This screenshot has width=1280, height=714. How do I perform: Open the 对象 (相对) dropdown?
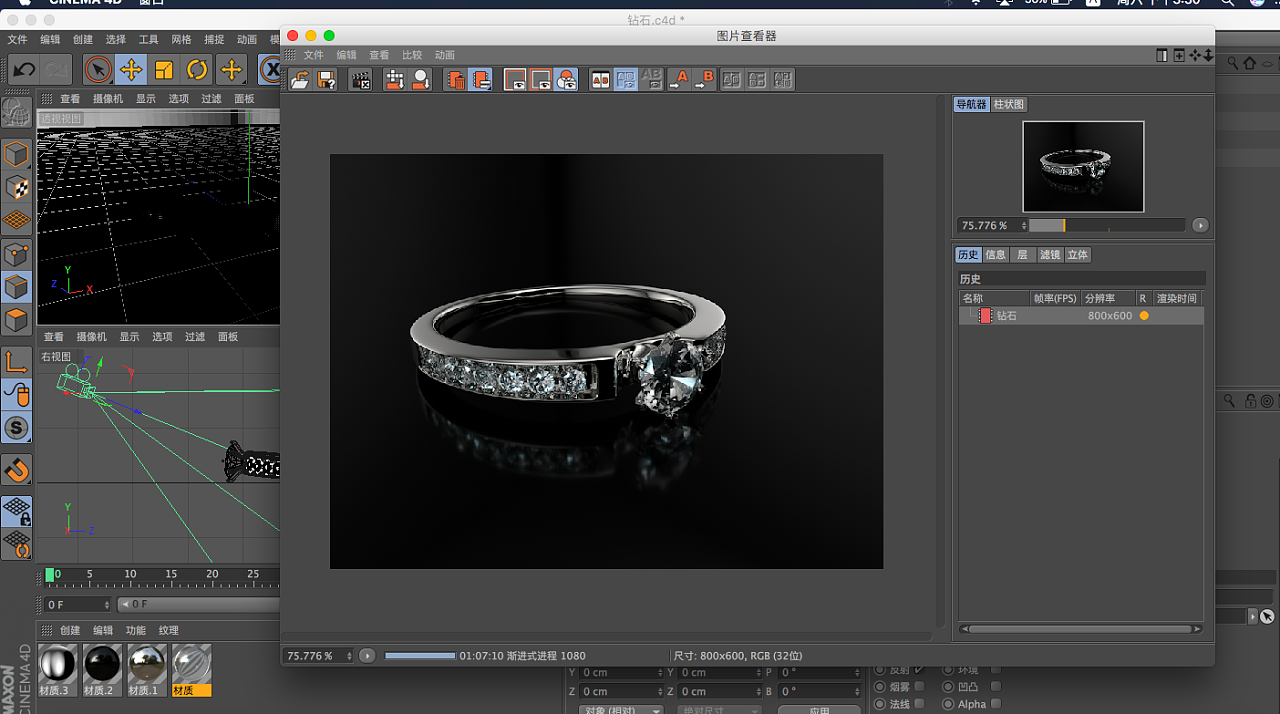pyautogui.click(x=621, y=709)
